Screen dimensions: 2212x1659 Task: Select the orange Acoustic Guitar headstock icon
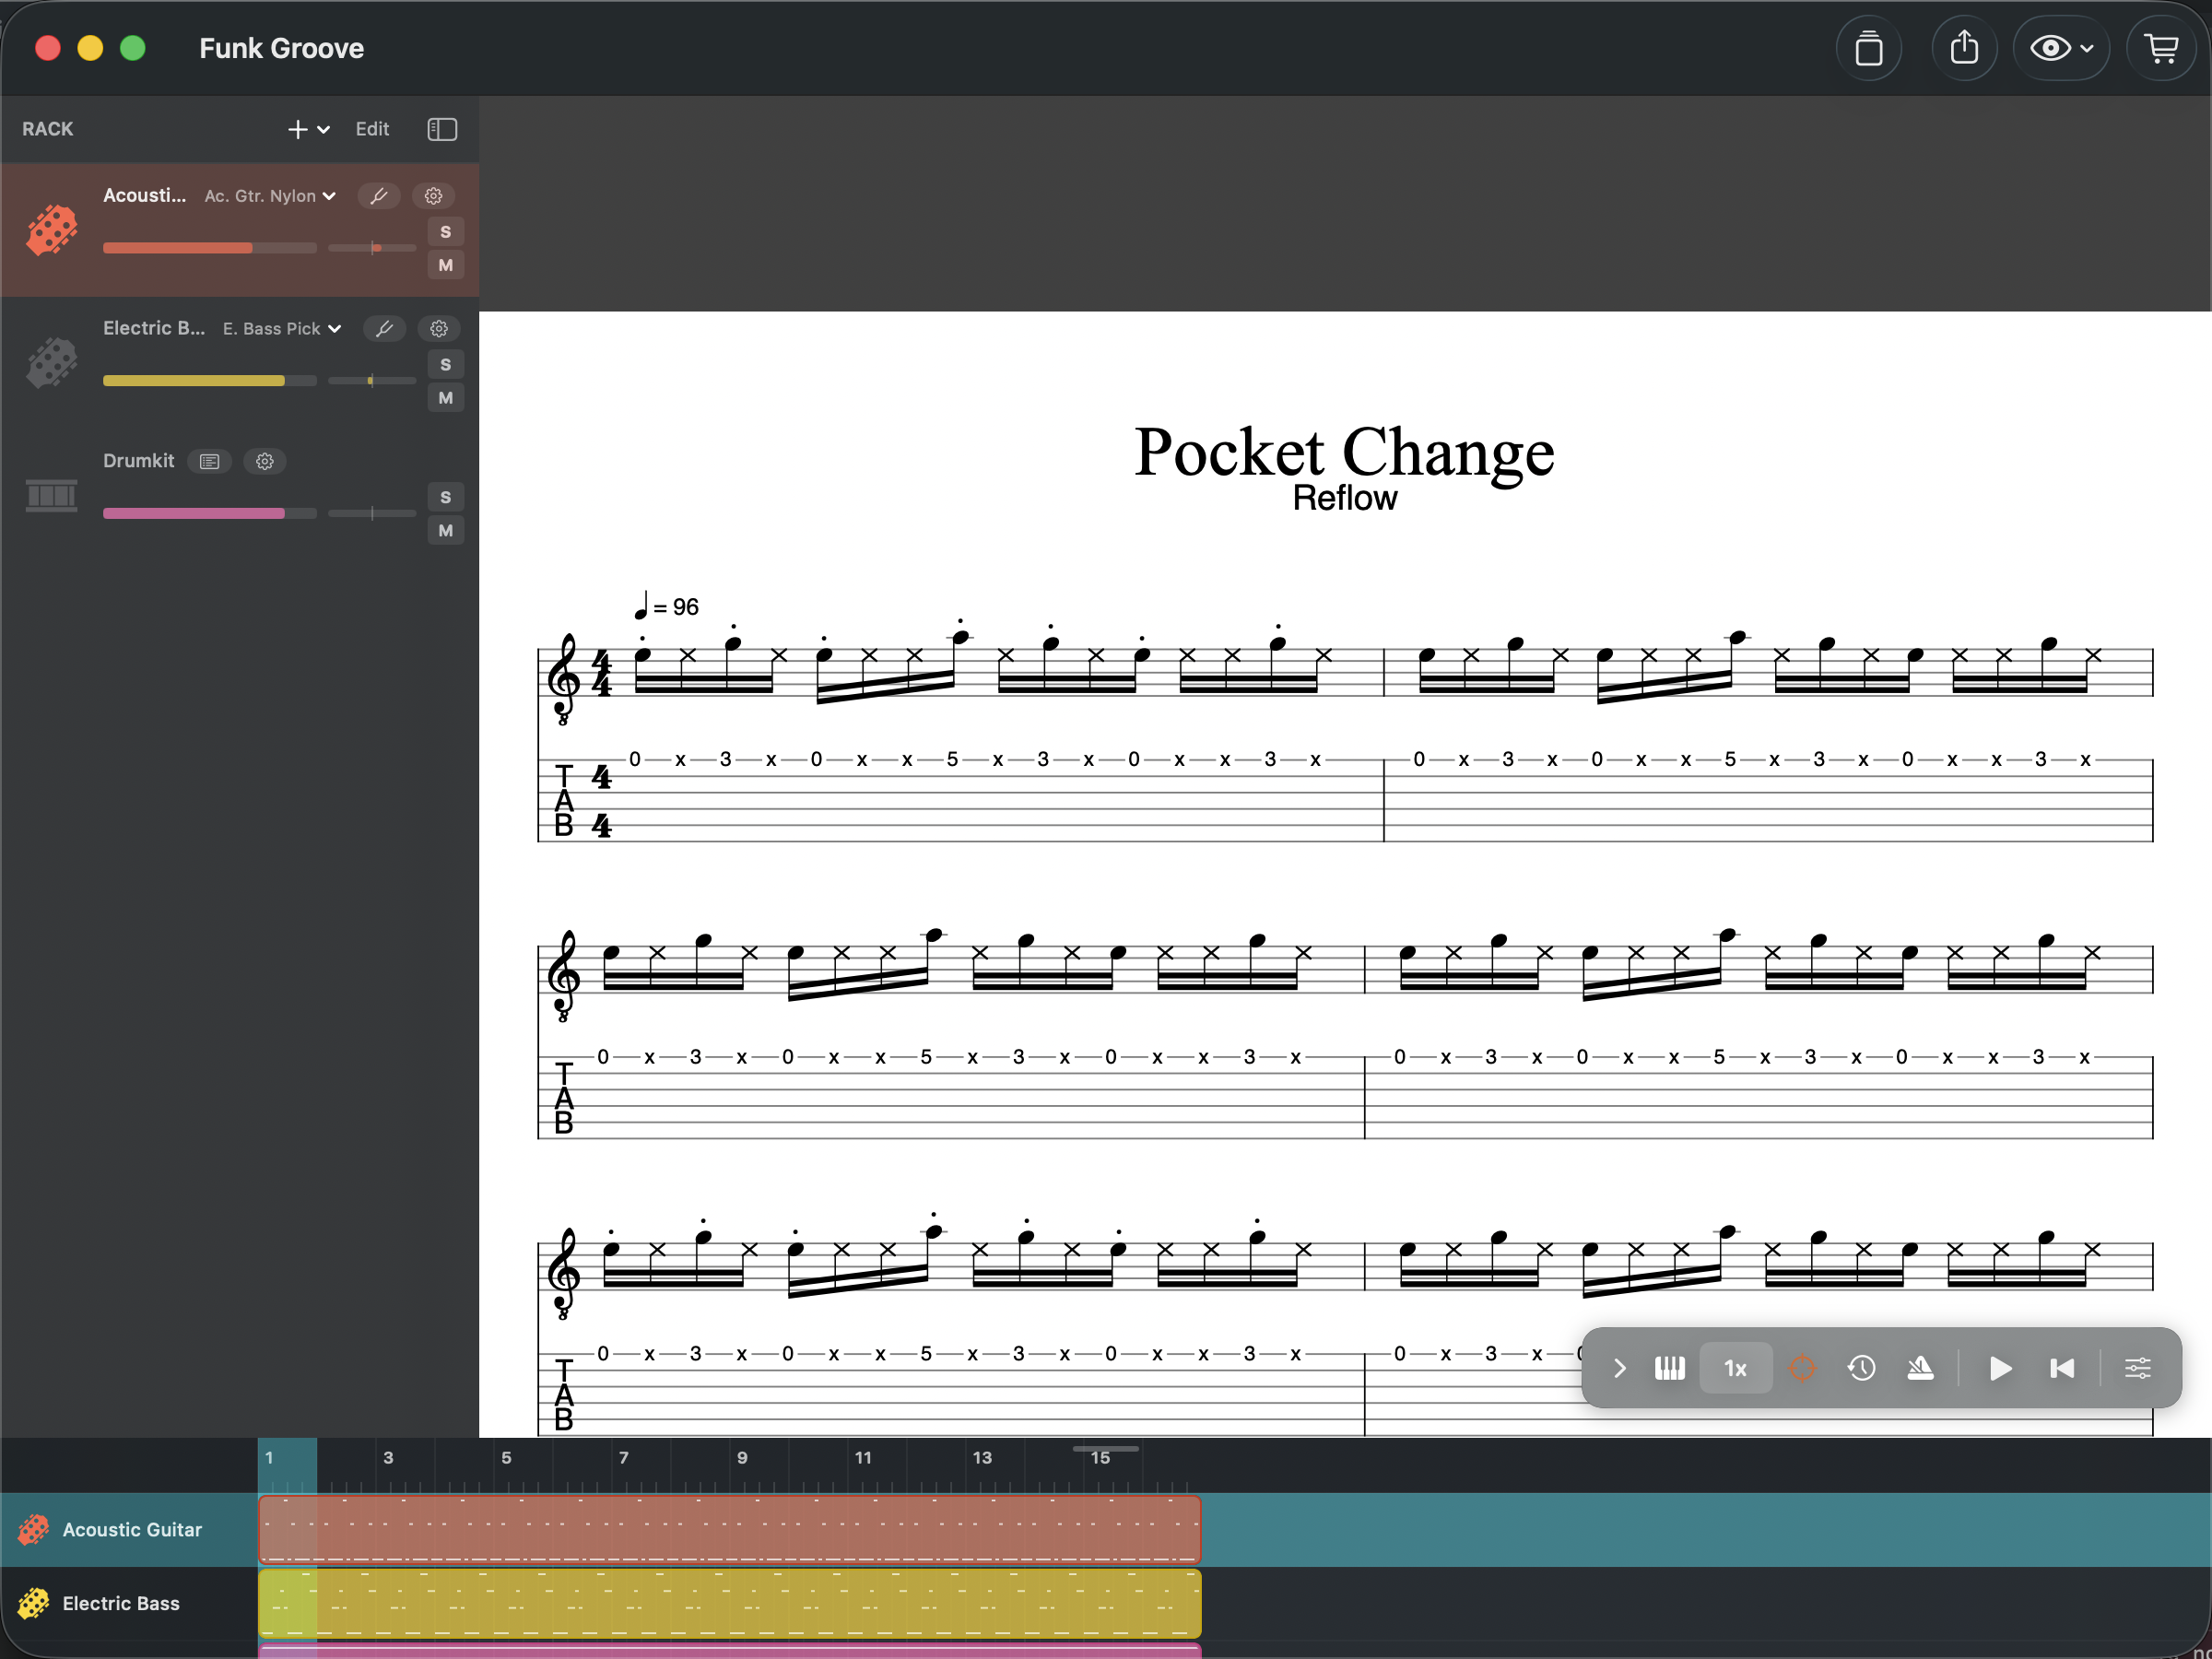[51, 230]
